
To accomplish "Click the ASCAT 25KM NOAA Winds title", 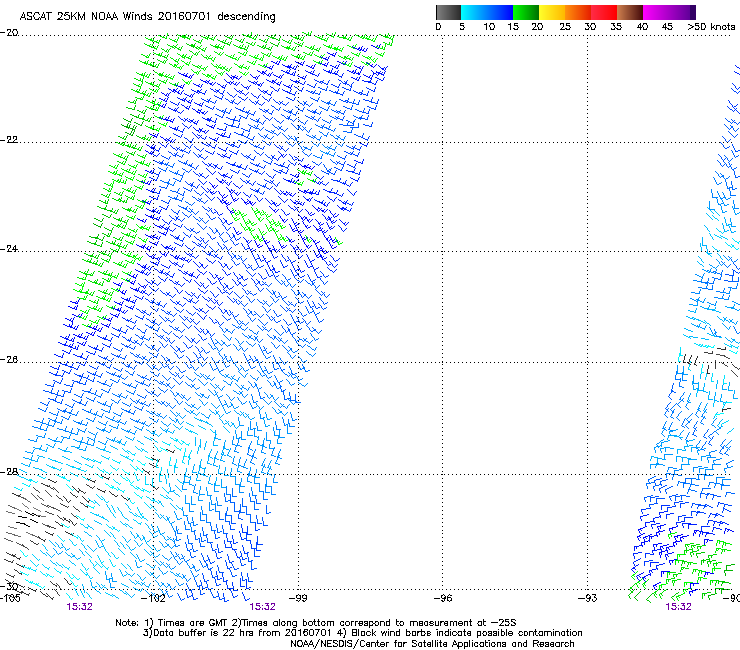I will pyautogui.click(x=147, y=16).
